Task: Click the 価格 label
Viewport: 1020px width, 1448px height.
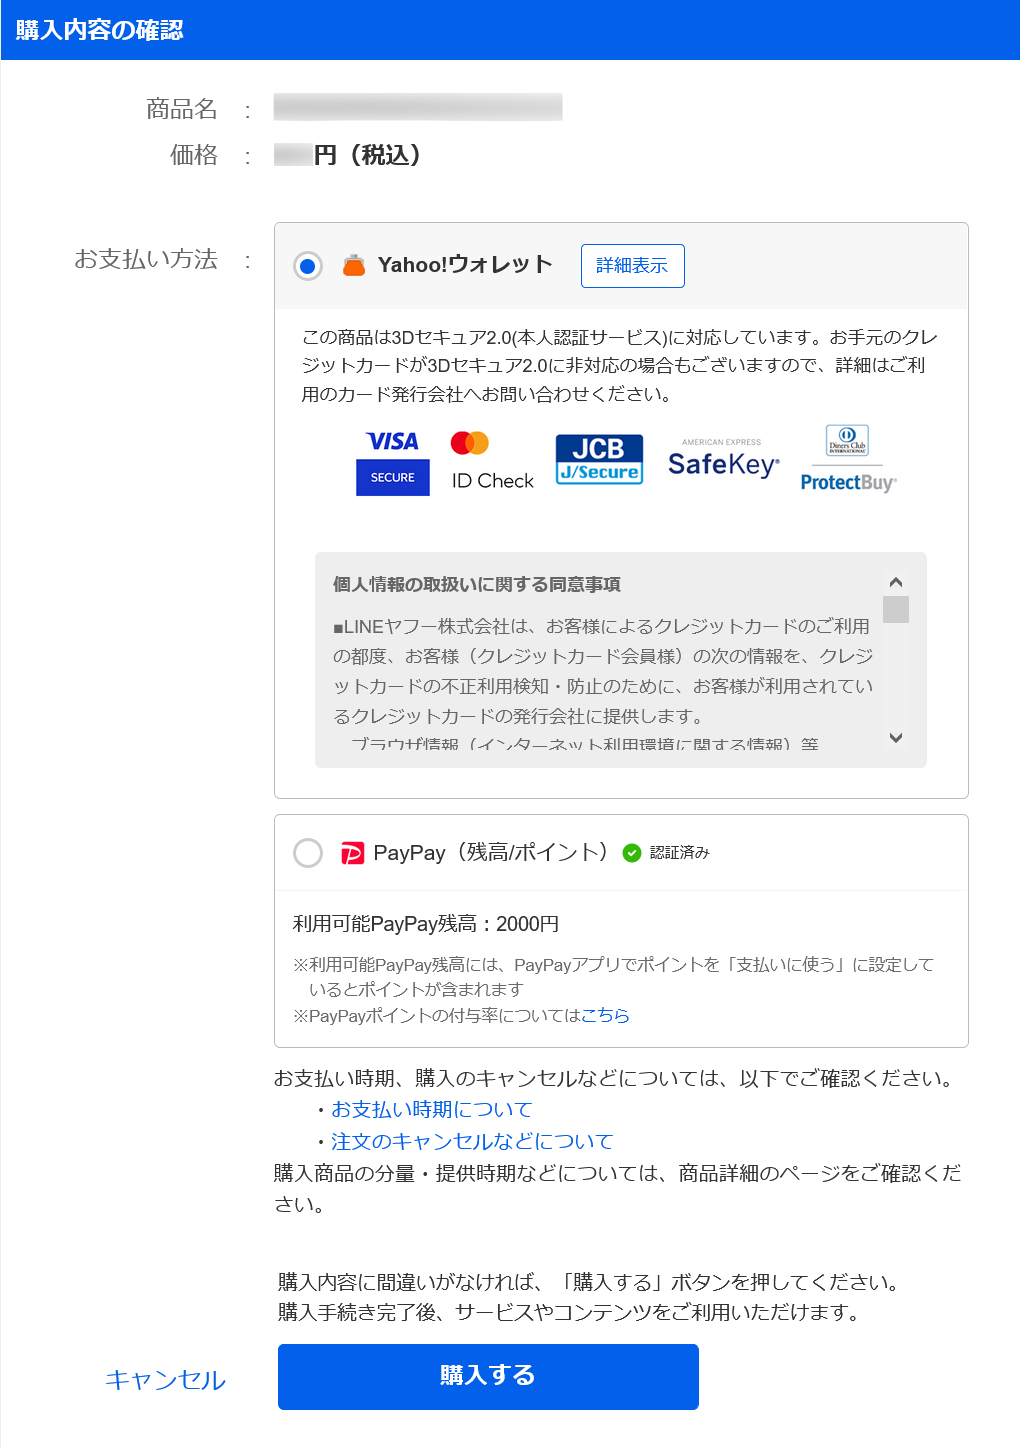Action: tap(194, 155)
